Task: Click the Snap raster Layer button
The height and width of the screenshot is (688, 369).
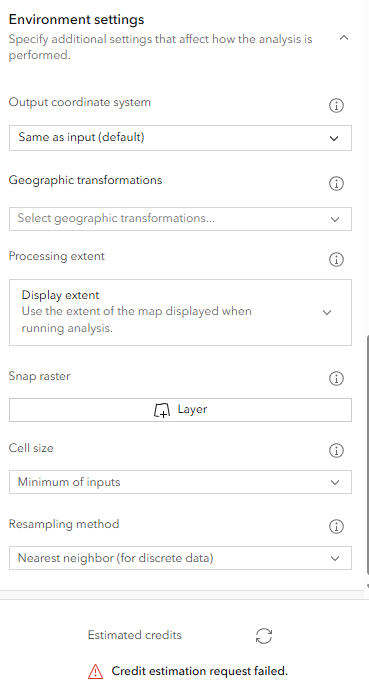Action: [x=180, y=410]
